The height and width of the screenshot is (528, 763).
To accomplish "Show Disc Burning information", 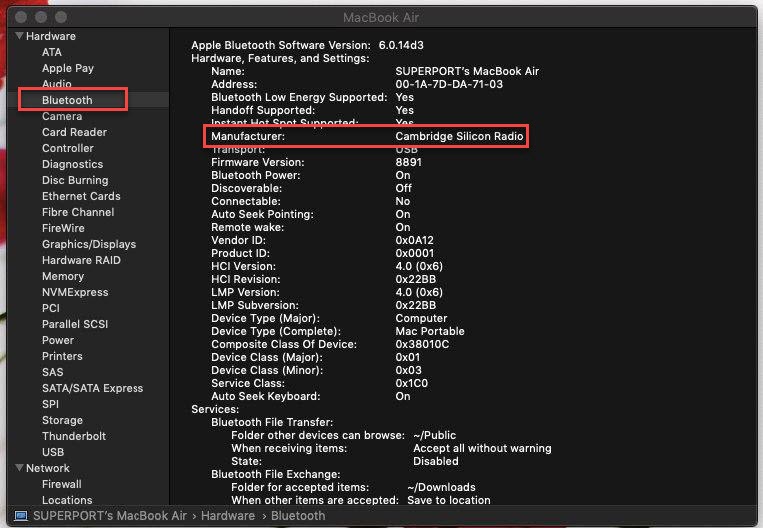I will click(x=75, y=180).
